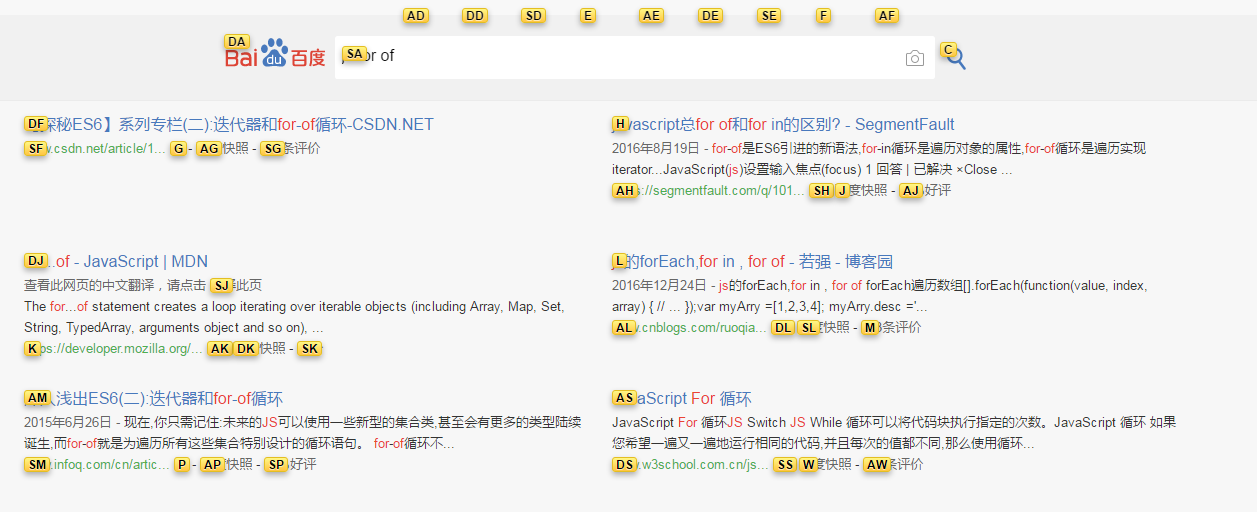Open the CSDN.NET for-of循环 result title
This screenshot has height=512, width=1257.
[229, 125]
